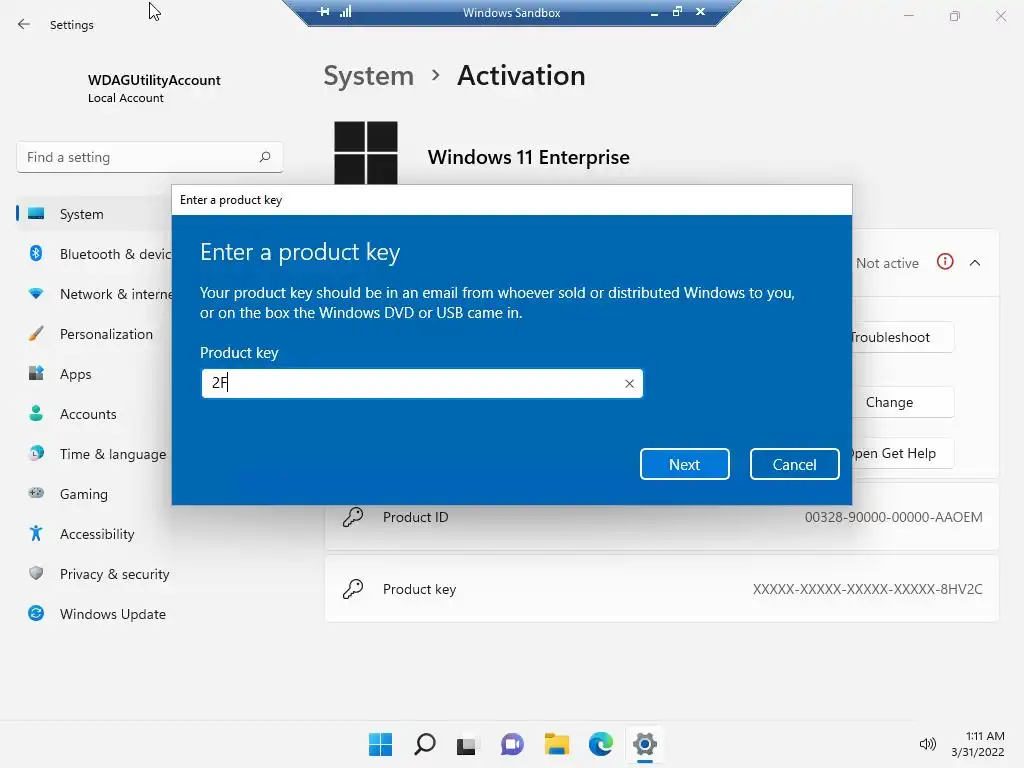Viewport: 1024px width, 768px height.
Task: Click the red info icon beside Not active
Action: (945, 262)
